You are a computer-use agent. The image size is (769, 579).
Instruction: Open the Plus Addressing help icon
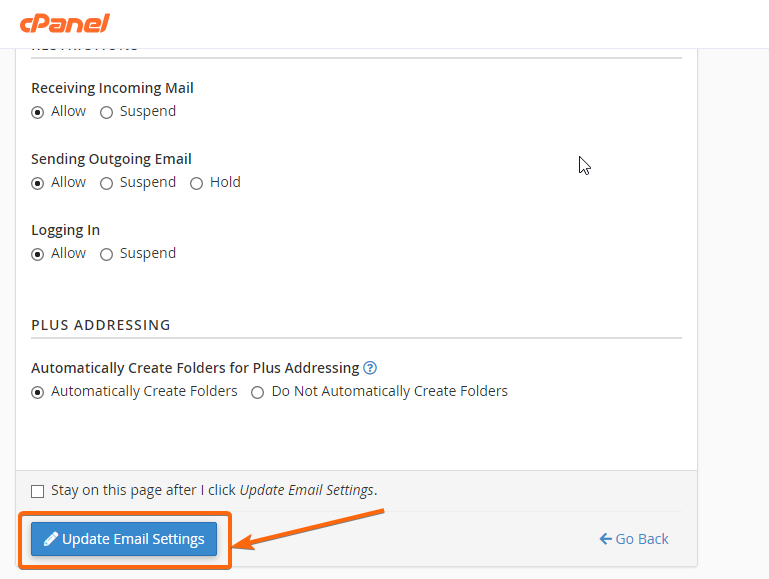[370, 368]
